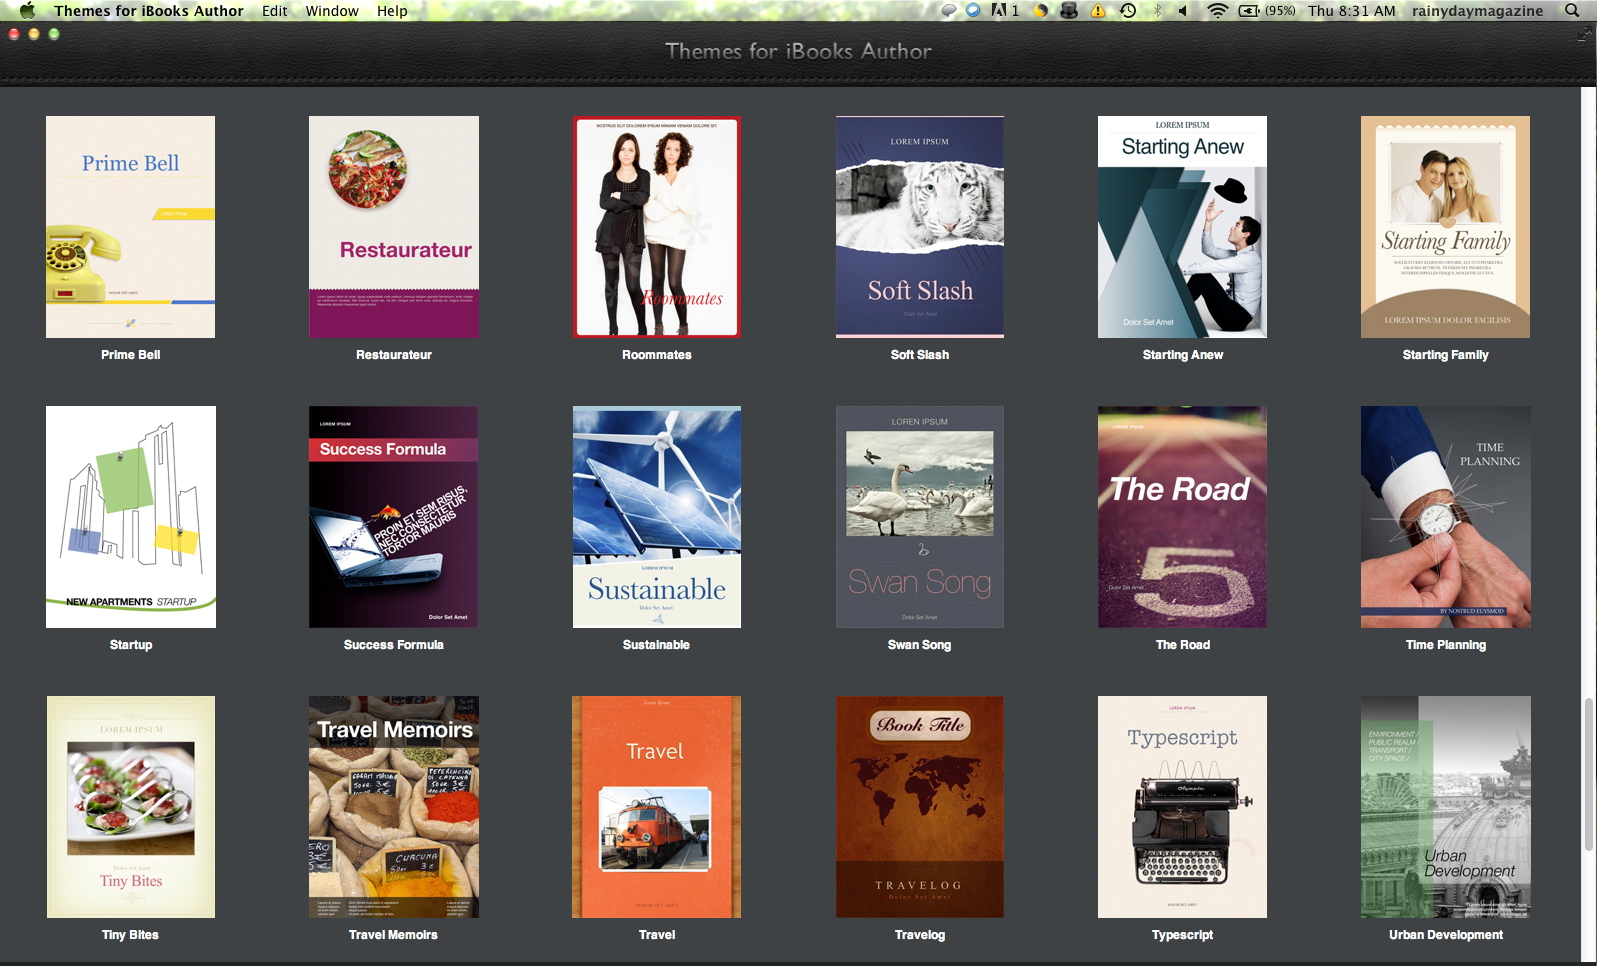Select the Roommates theme cover
The image size is (1597, 966).
(657, 227)
